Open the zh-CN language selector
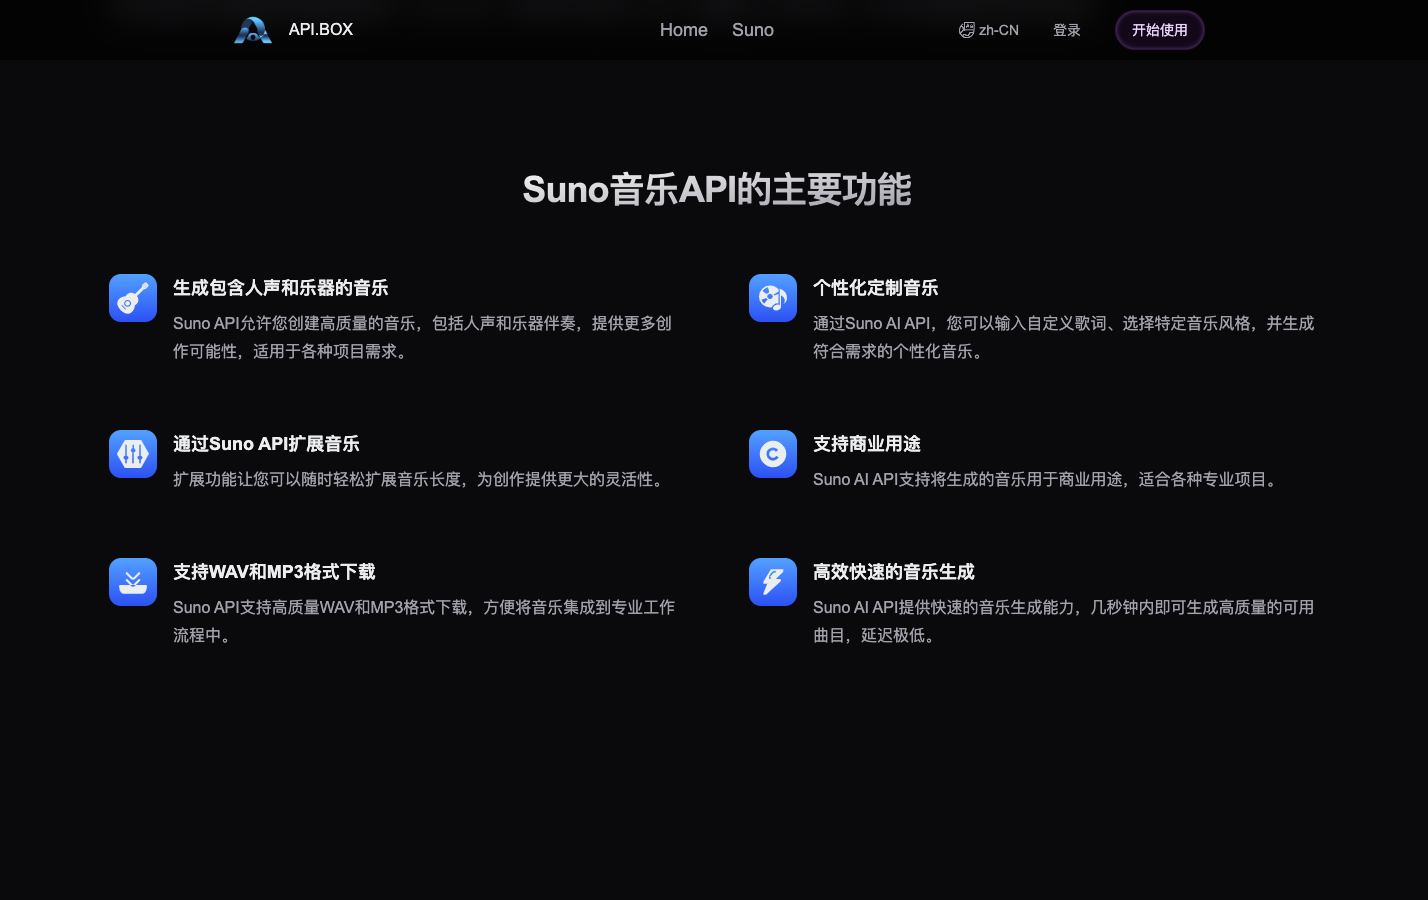Viewport: 1428px width, 900px height. click(989, 30)
